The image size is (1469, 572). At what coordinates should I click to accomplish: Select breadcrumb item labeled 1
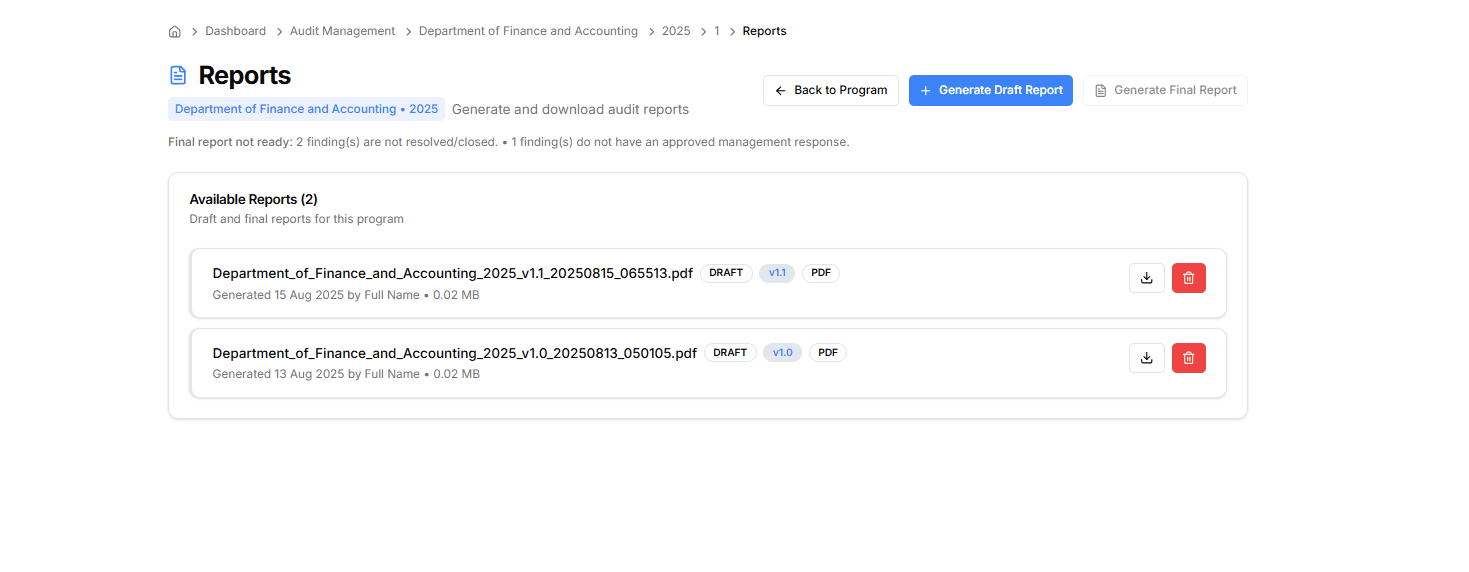coord(717,31)
